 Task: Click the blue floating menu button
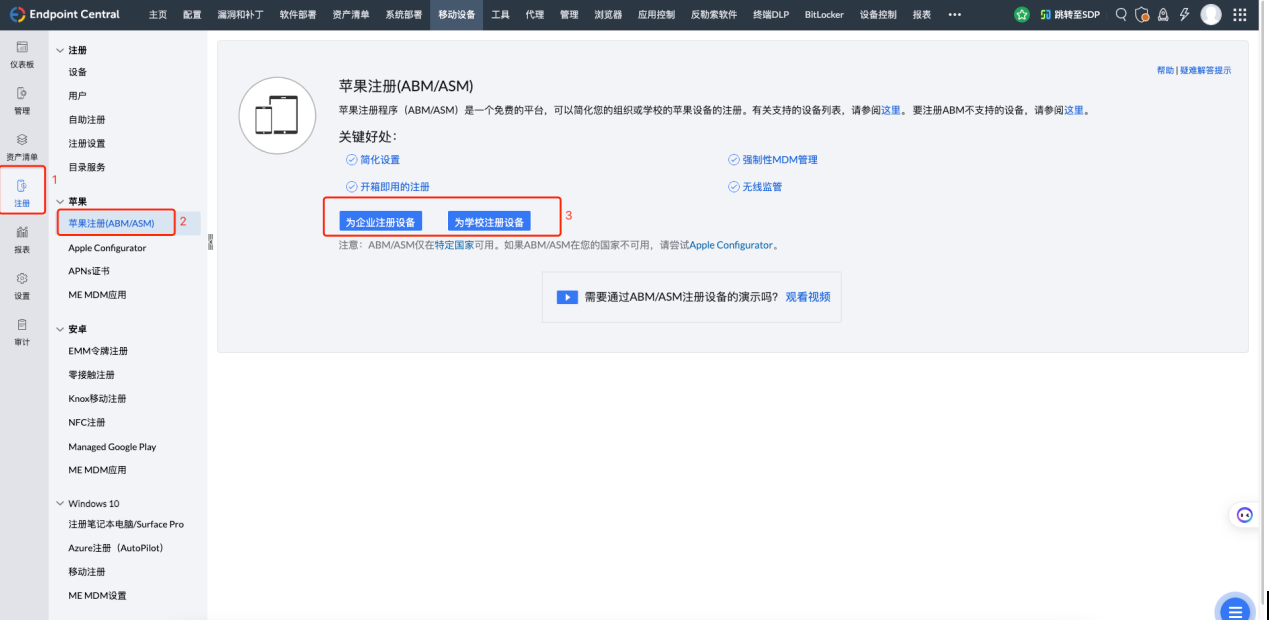point(1235,610)
